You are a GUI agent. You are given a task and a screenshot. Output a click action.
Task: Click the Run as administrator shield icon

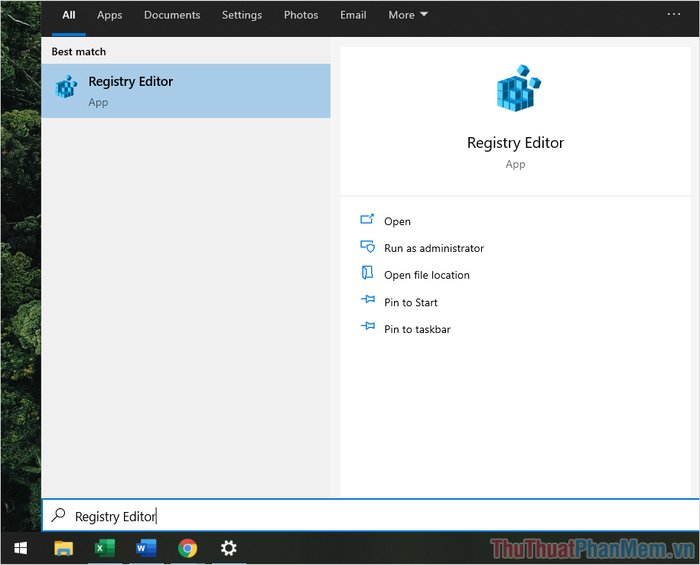click(367, 246)
